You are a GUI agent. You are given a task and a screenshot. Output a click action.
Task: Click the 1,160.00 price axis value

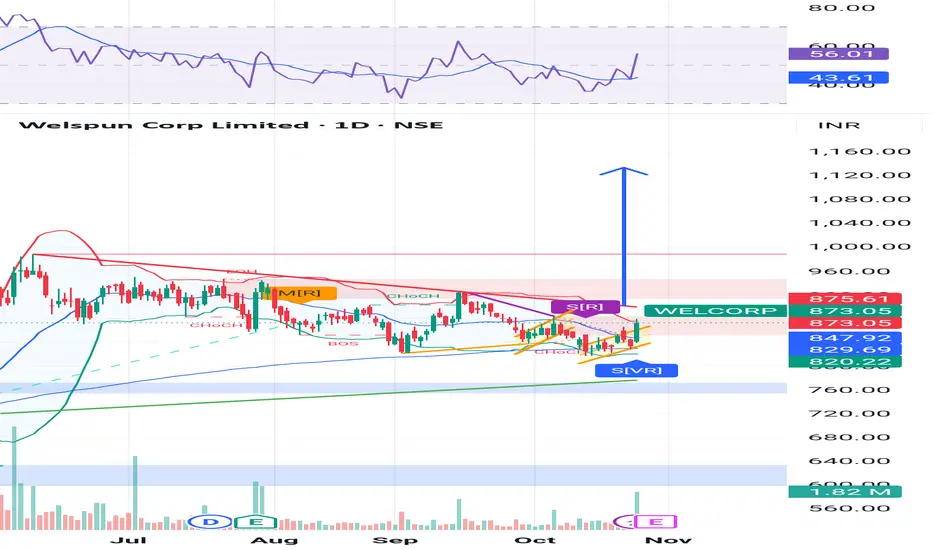860,152
